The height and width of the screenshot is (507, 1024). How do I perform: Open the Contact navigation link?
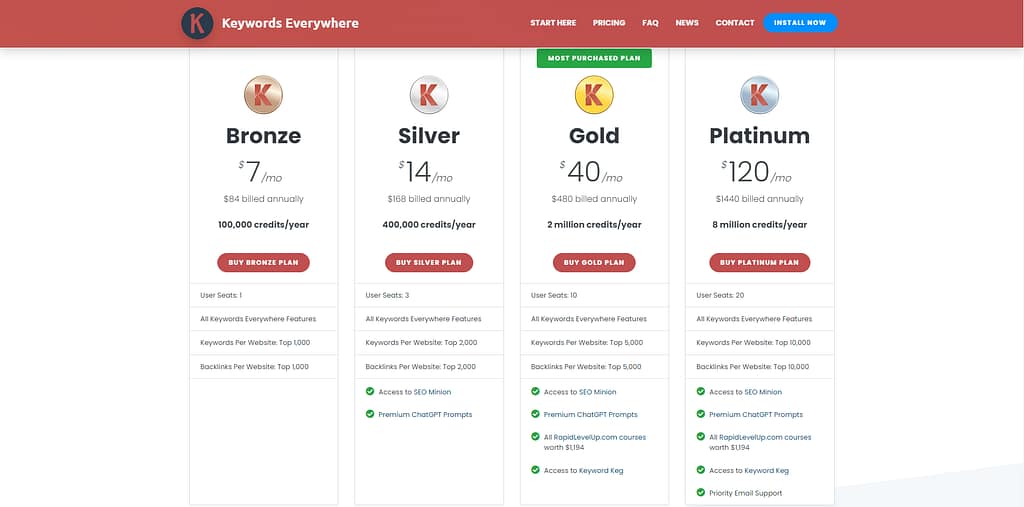pos(735,23)
